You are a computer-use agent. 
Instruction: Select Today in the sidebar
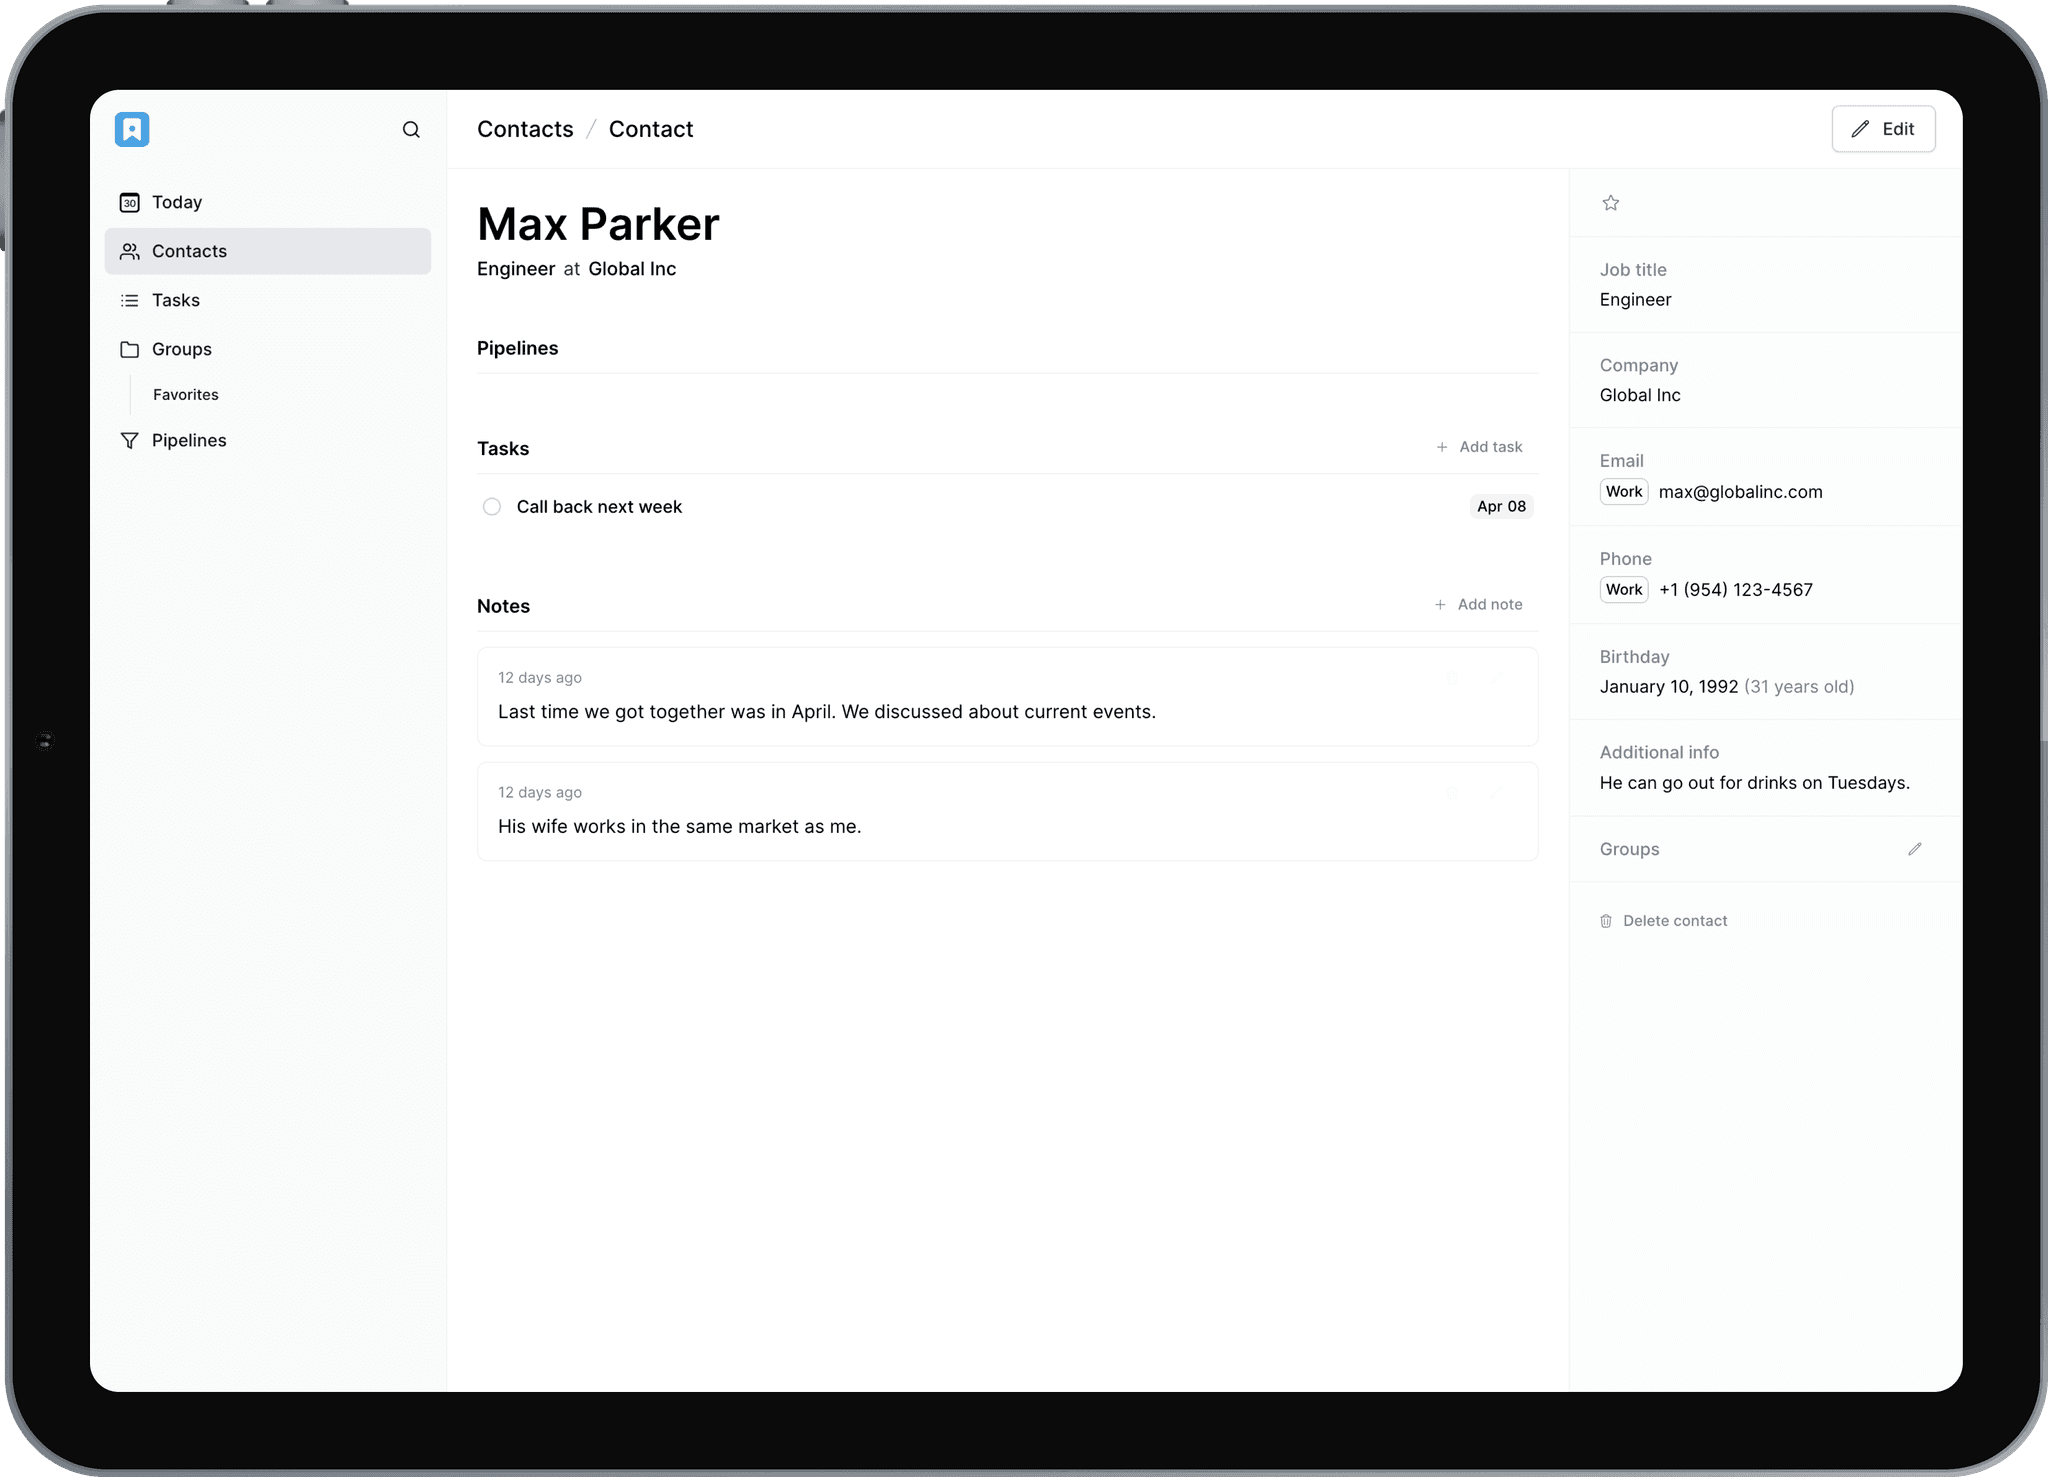(175, 202)
